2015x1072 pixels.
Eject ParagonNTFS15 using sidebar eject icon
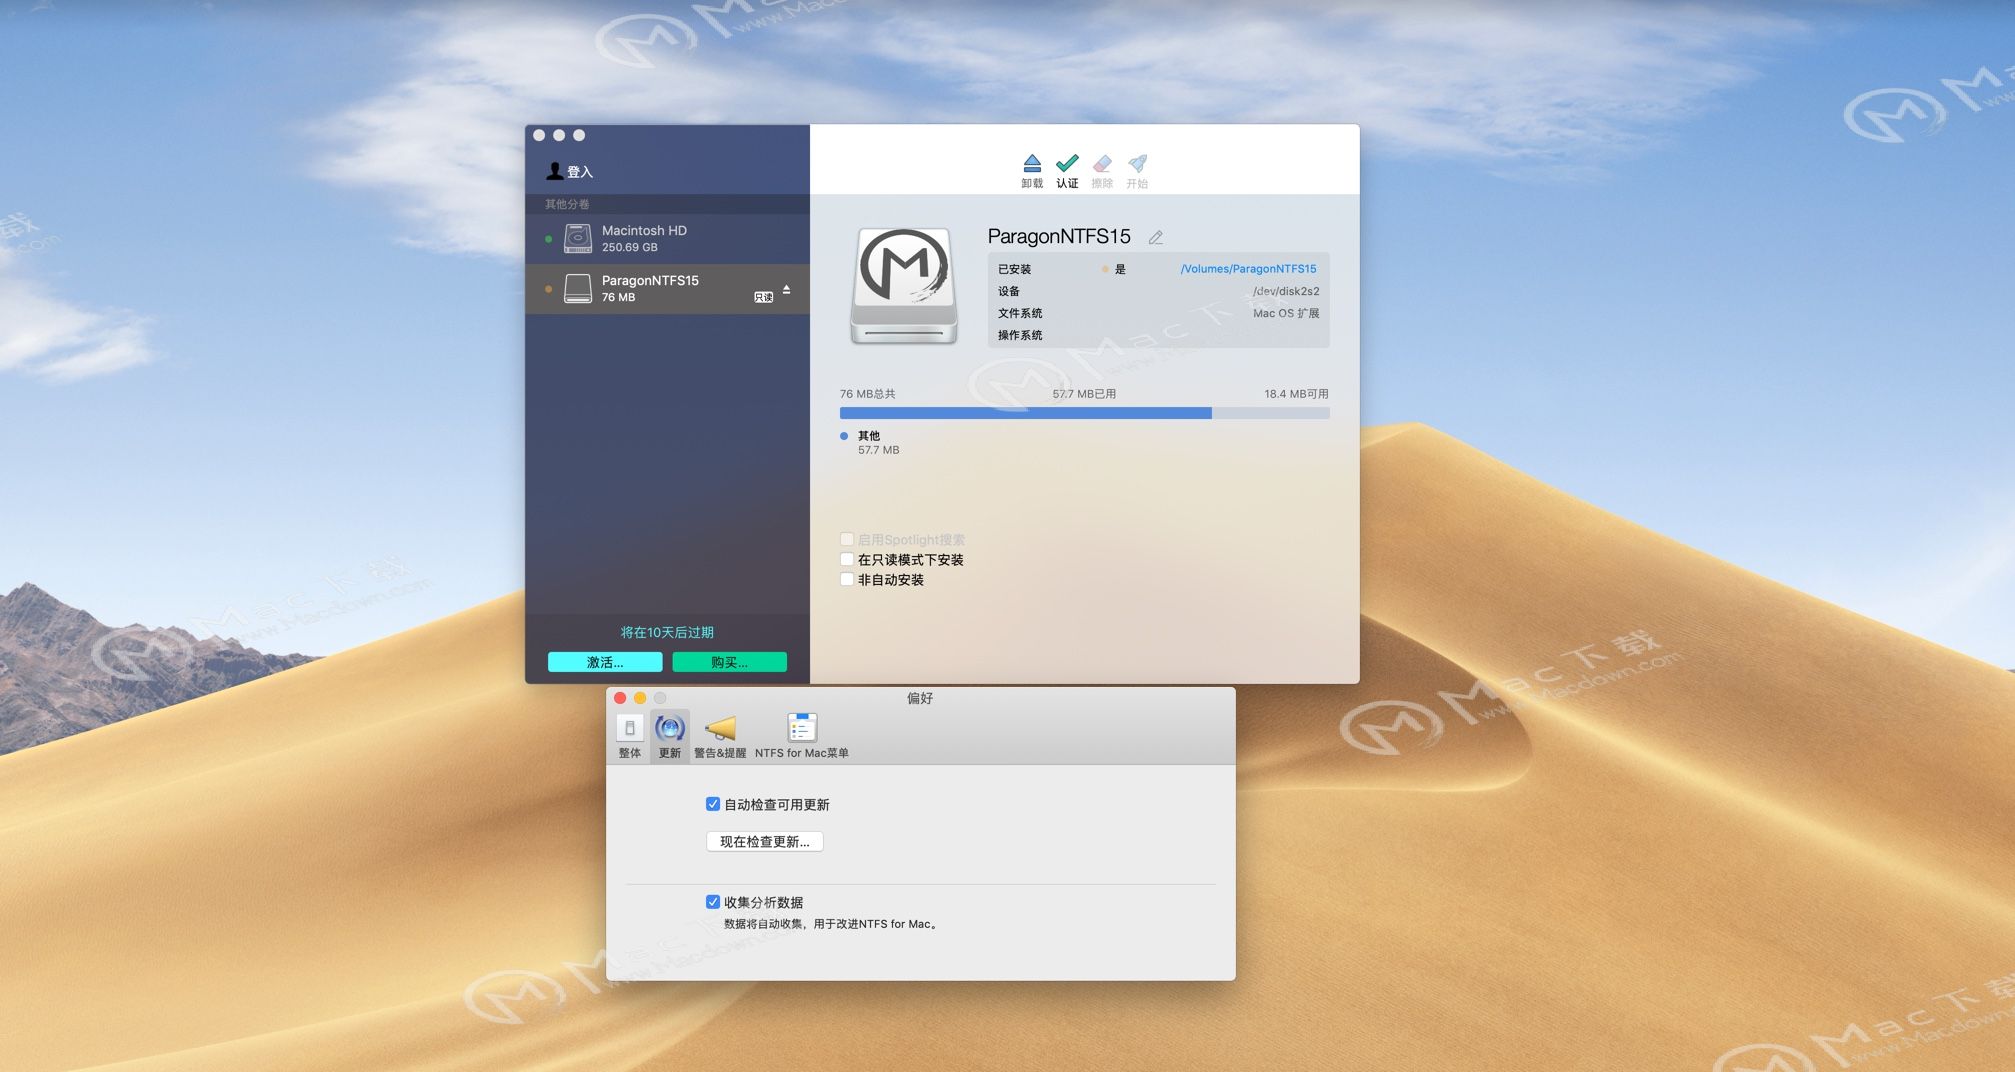pyautogui.click(x=787, y=289)
